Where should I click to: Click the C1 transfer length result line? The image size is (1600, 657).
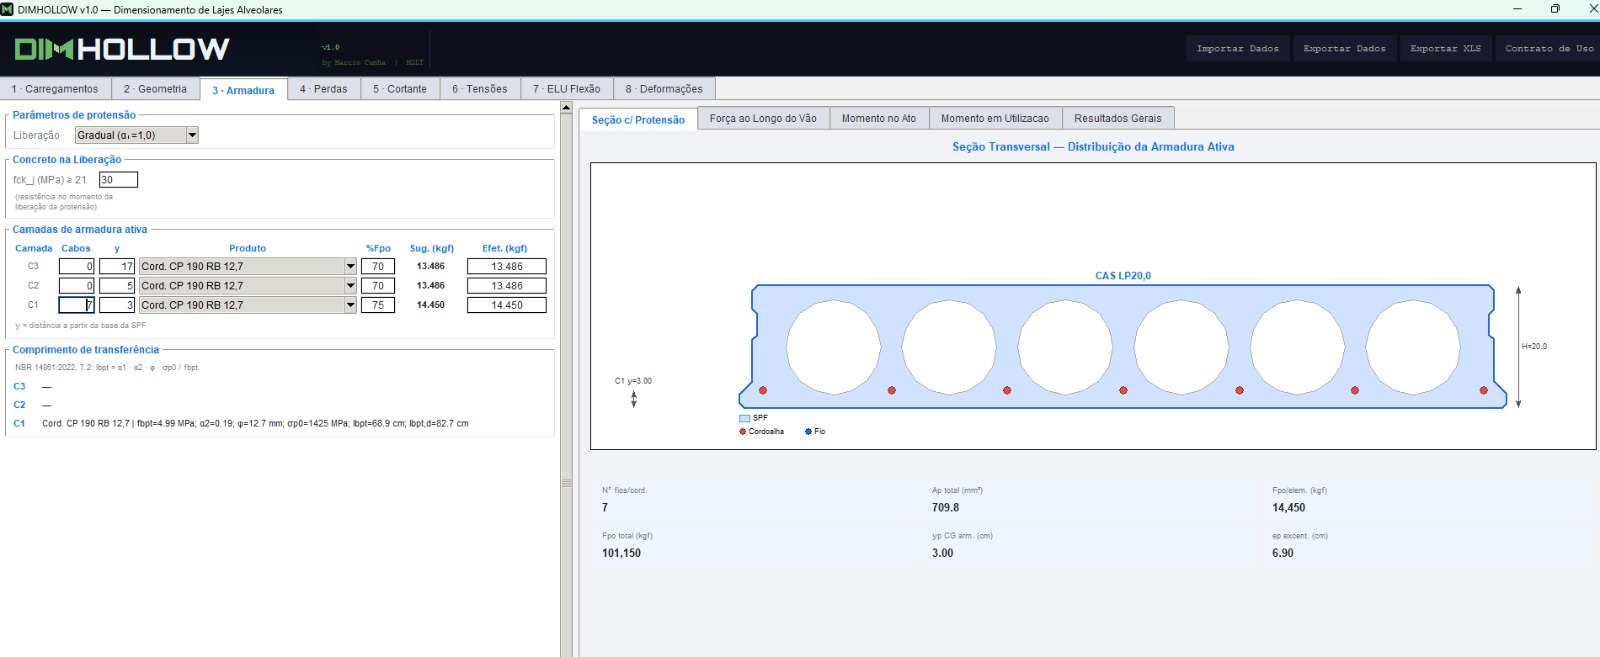point(255,424)
